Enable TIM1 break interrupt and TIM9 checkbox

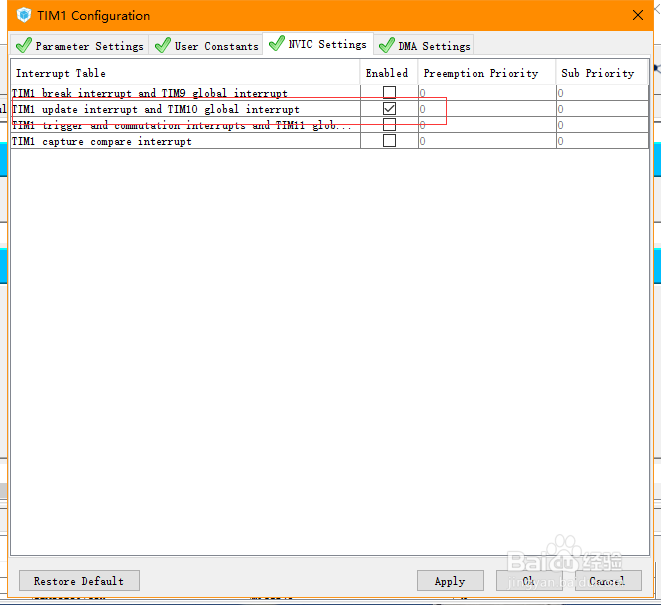coord(389,92)
